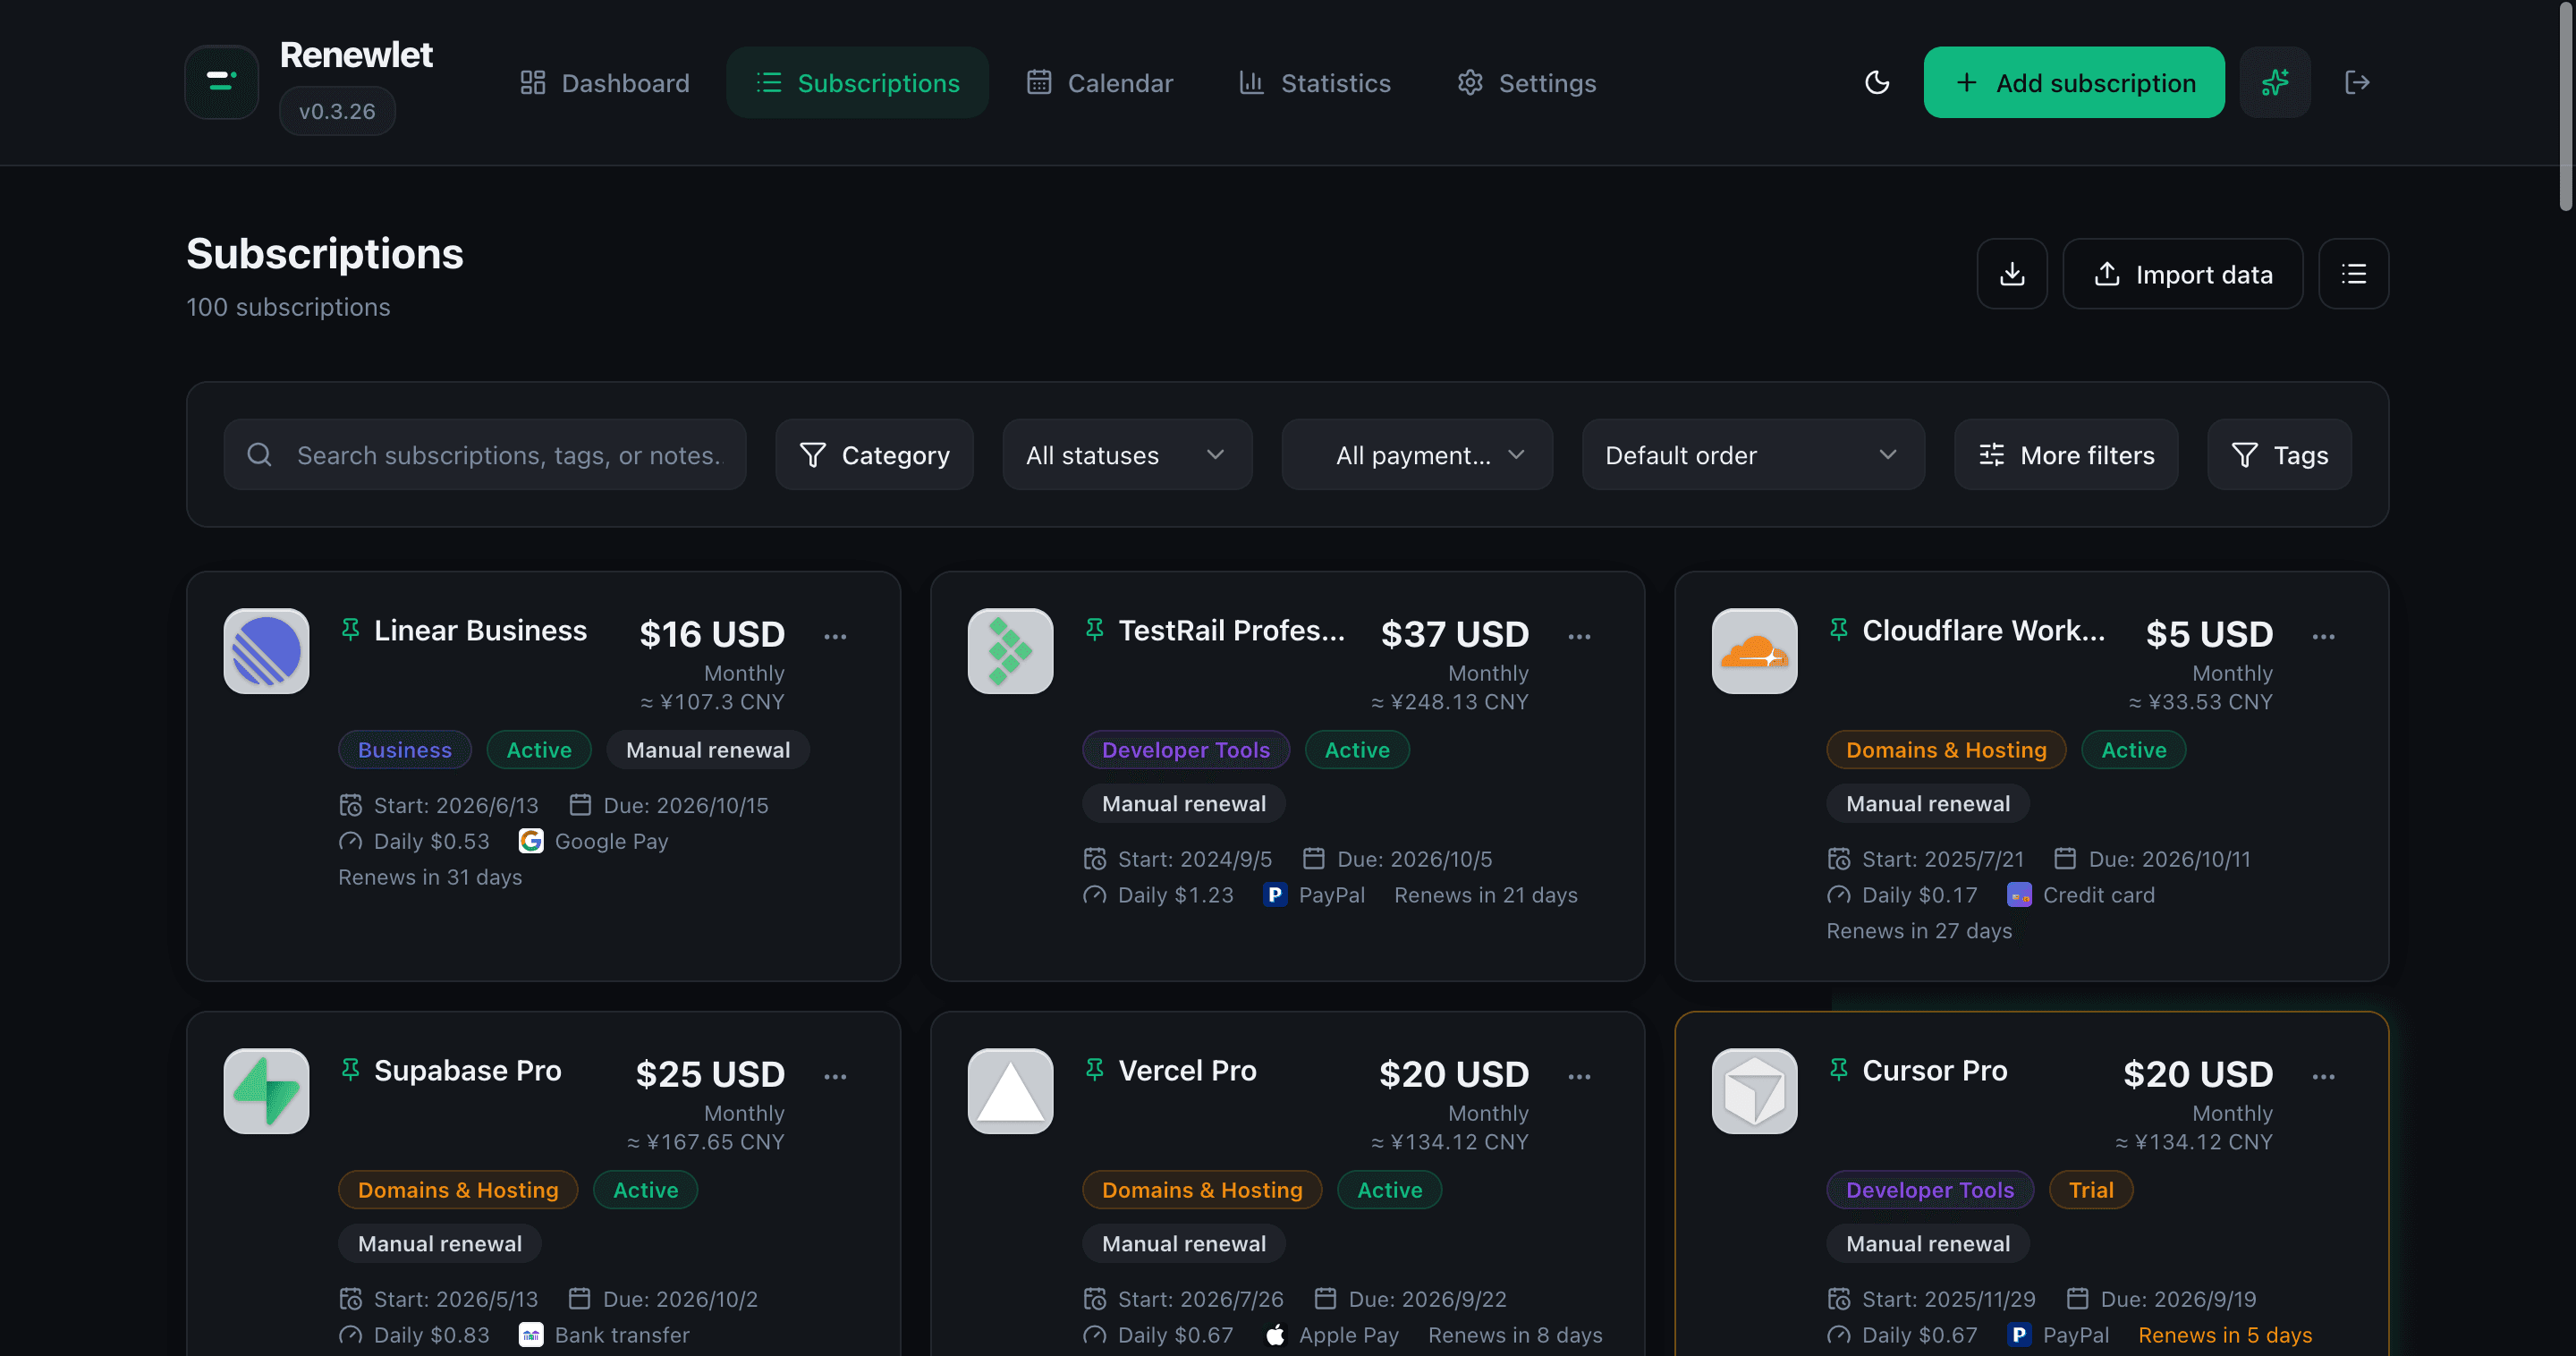Open the Settings tab

(1526, 83)
